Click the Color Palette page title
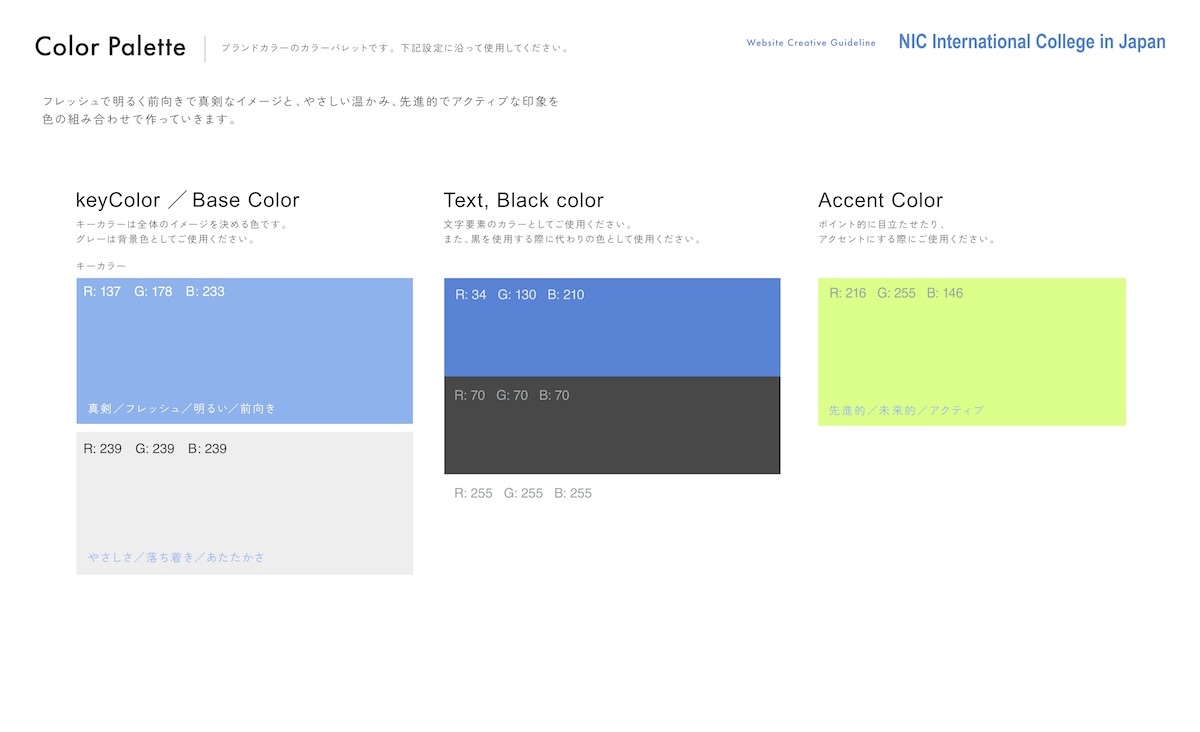Screen dimensions: 1200x732 pos(110,47)
